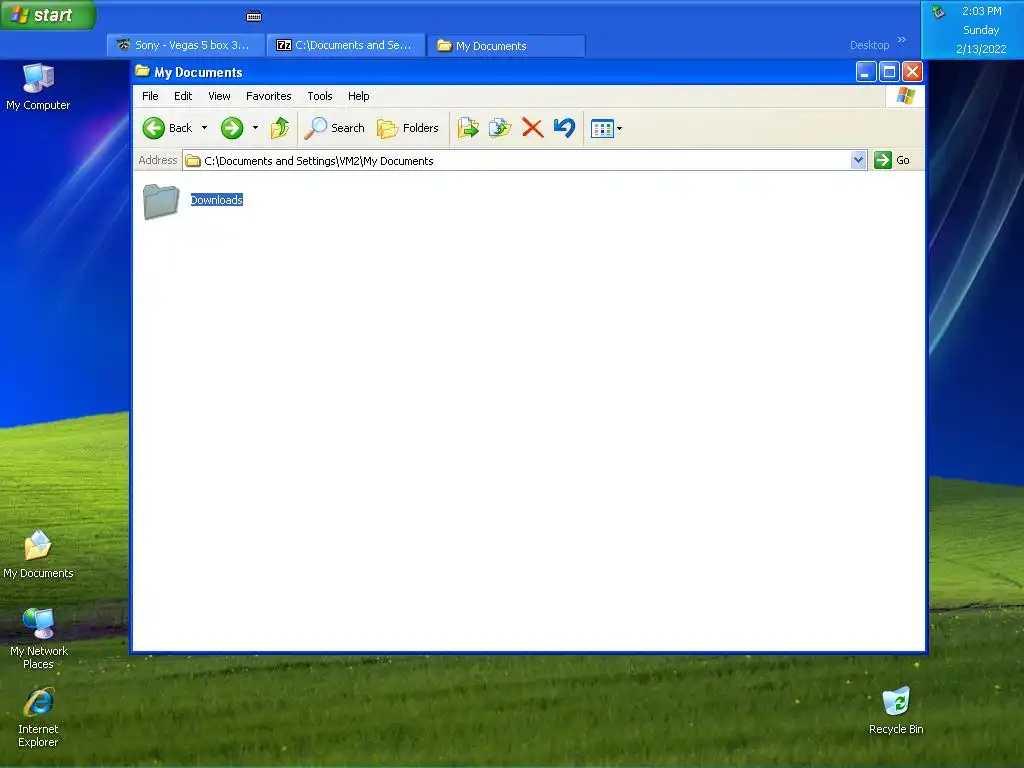Click the system tray icon near clock
This screenshot has height=768, width=1024.
(938, 11)
